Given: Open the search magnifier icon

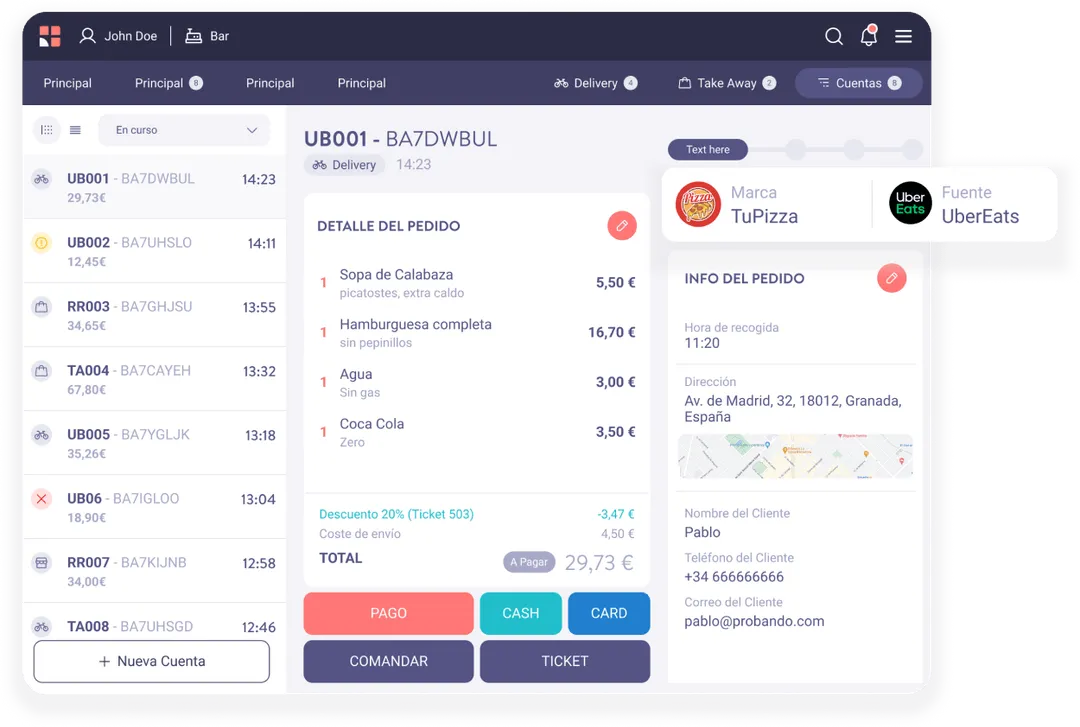Looking at the screenshot, I should 834,36.
